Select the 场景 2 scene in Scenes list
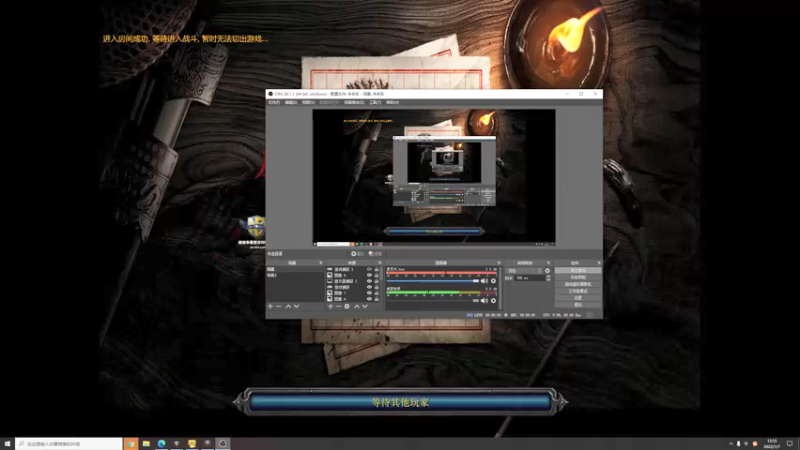 (x=295, y=275)
